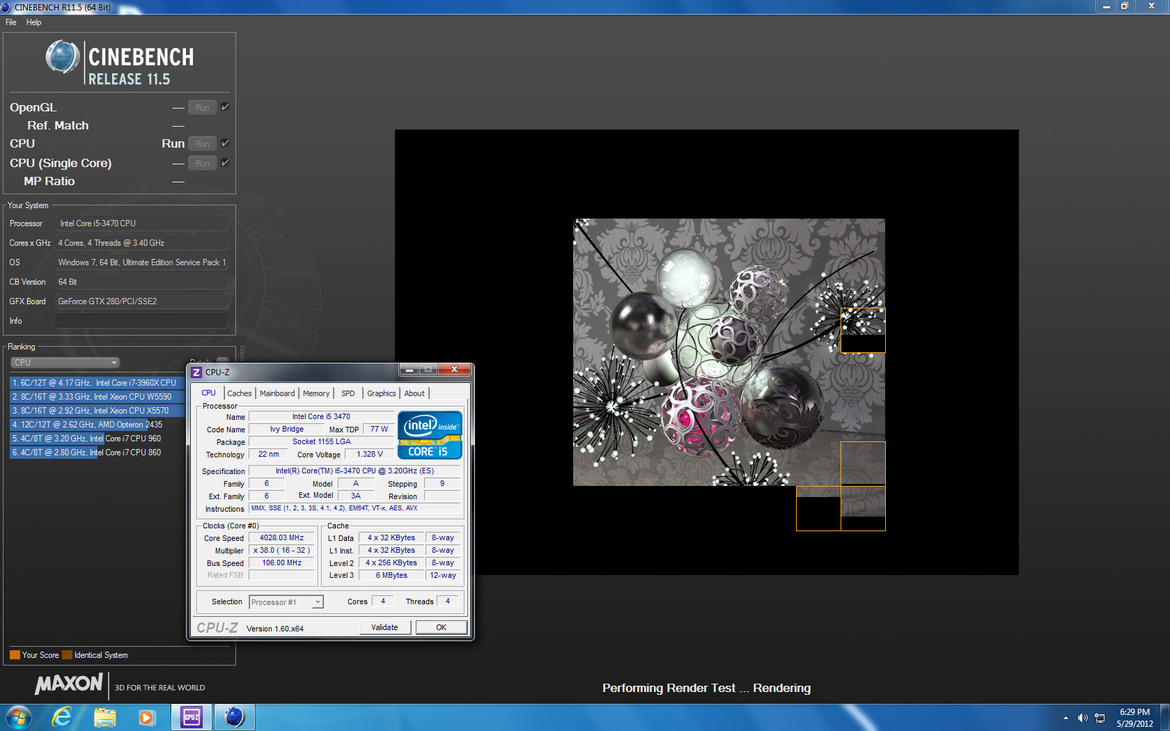This screenshot has width=1170, height=731.
Task: Click CPU-Z Core Voltage value '1.328 V'
Action: (369, 454)
